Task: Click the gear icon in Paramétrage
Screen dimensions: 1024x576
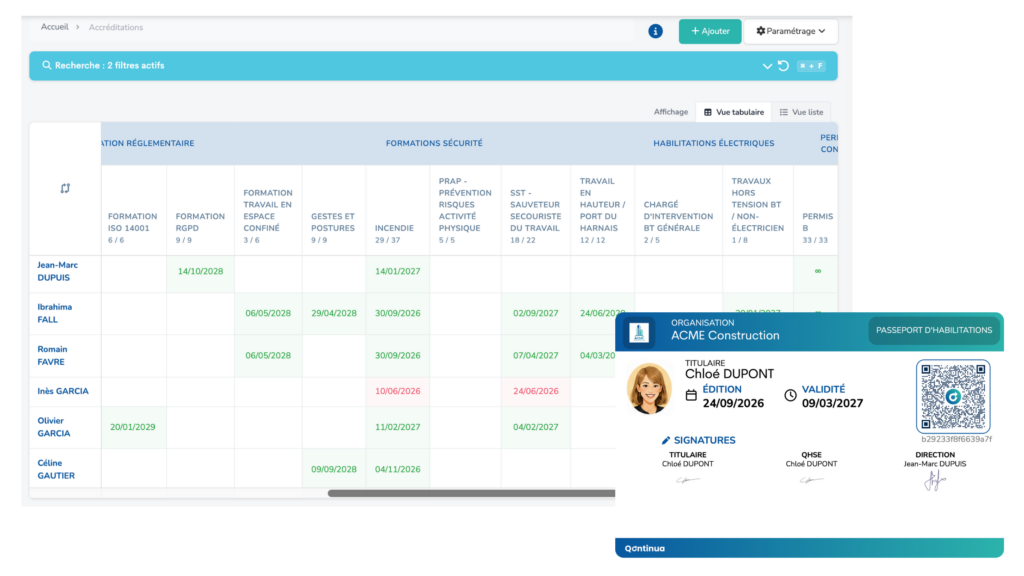Action: [760, 31]
